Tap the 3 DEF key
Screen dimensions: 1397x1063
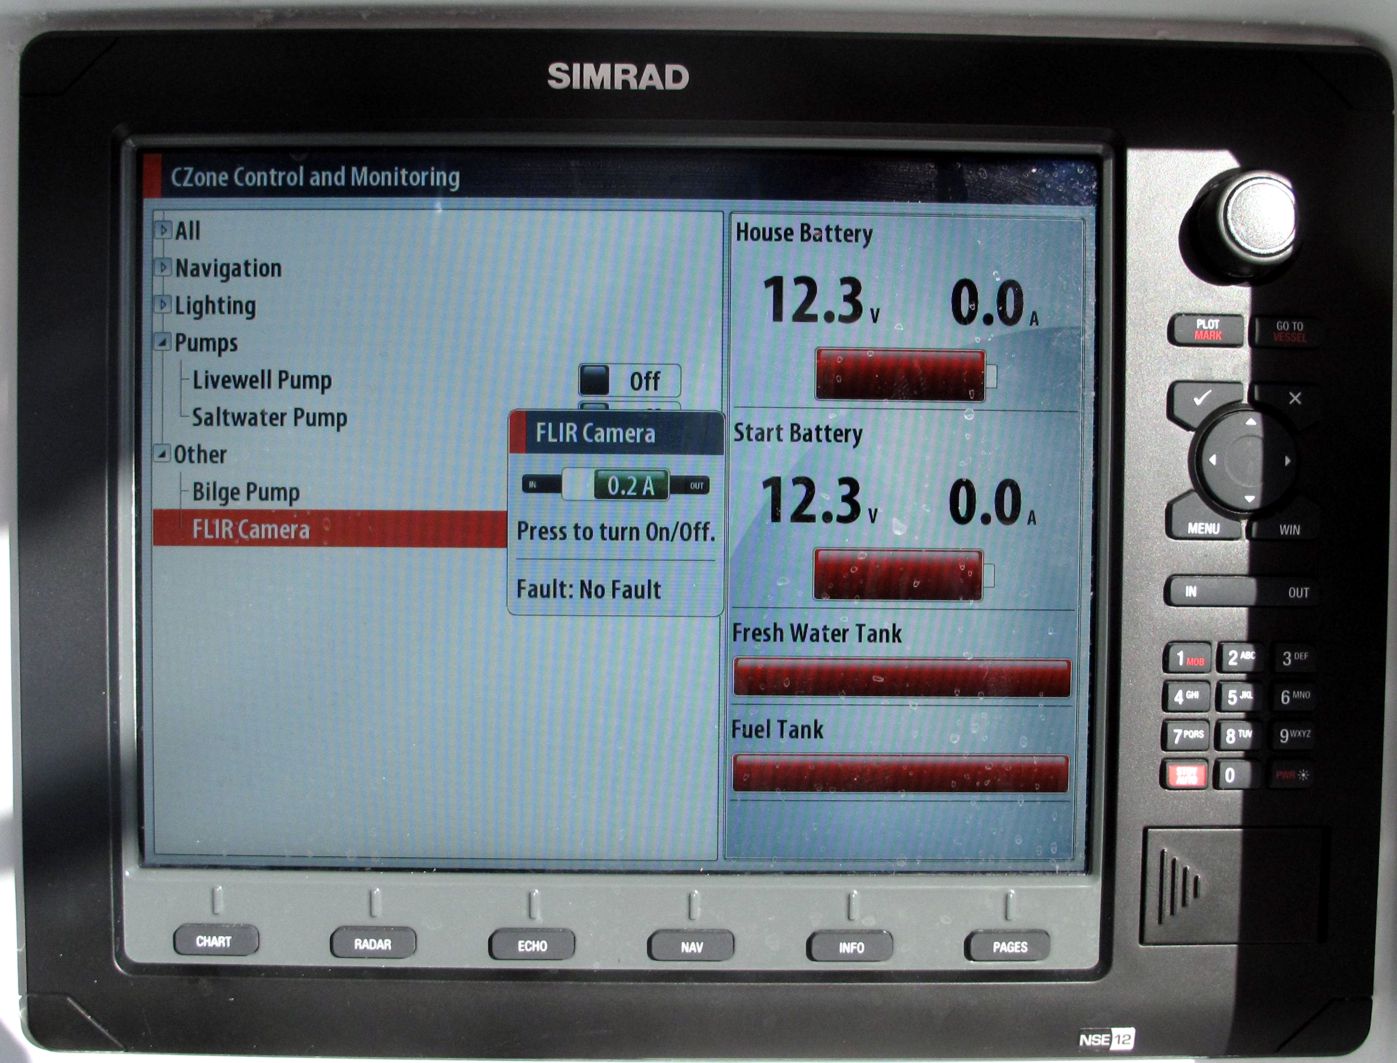pos(1293,658)
